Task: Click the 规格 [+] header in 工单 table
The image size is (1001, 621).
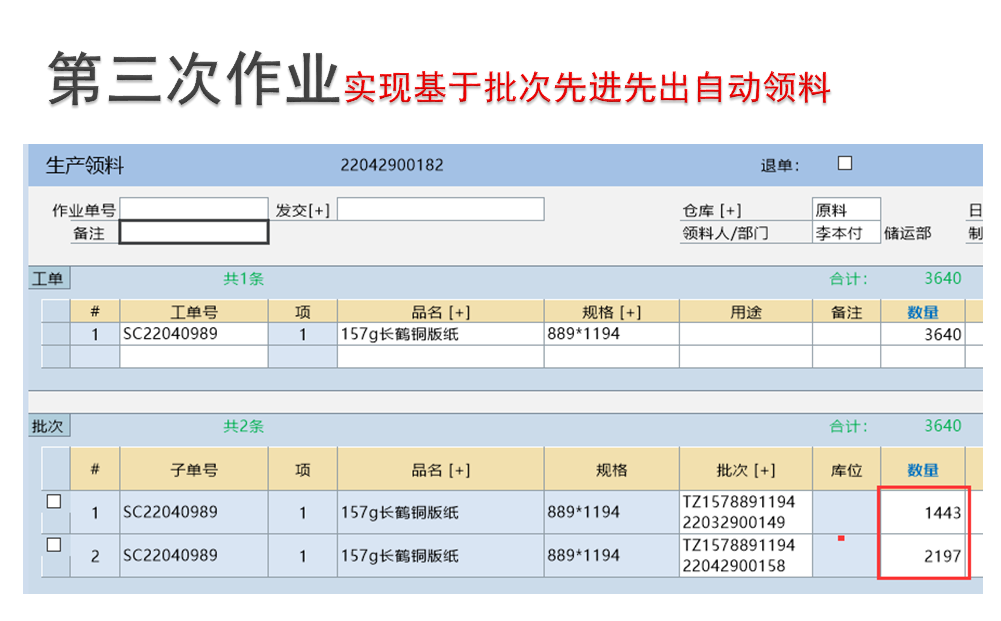Action: pyautogui.click(x=611, y=312)
